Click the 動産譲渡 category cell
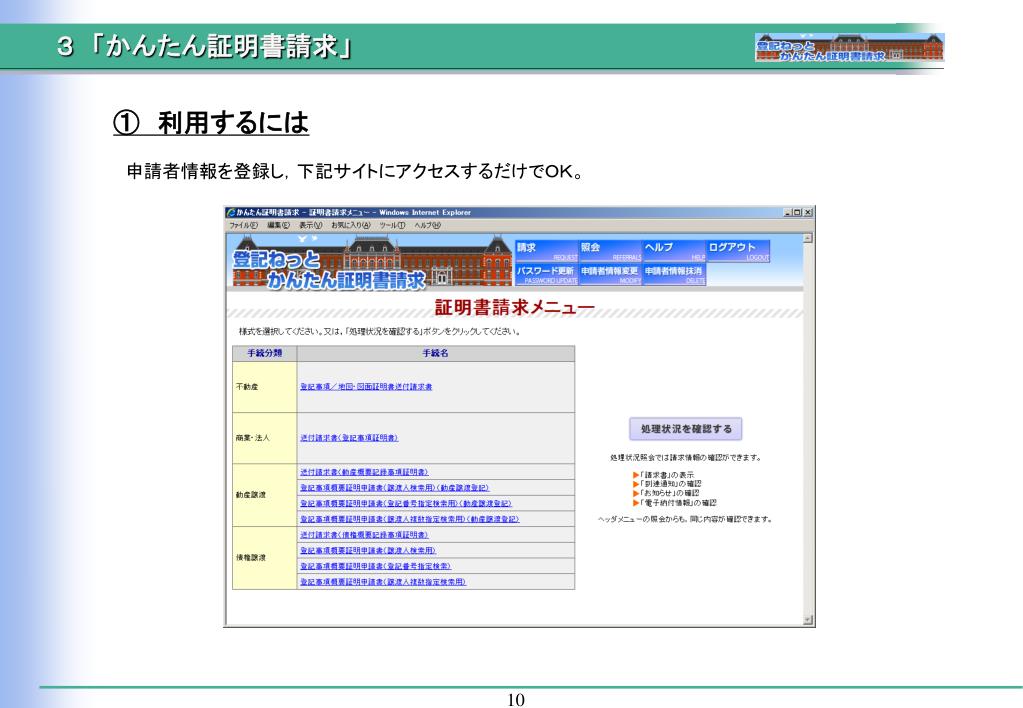 [265, 495]
